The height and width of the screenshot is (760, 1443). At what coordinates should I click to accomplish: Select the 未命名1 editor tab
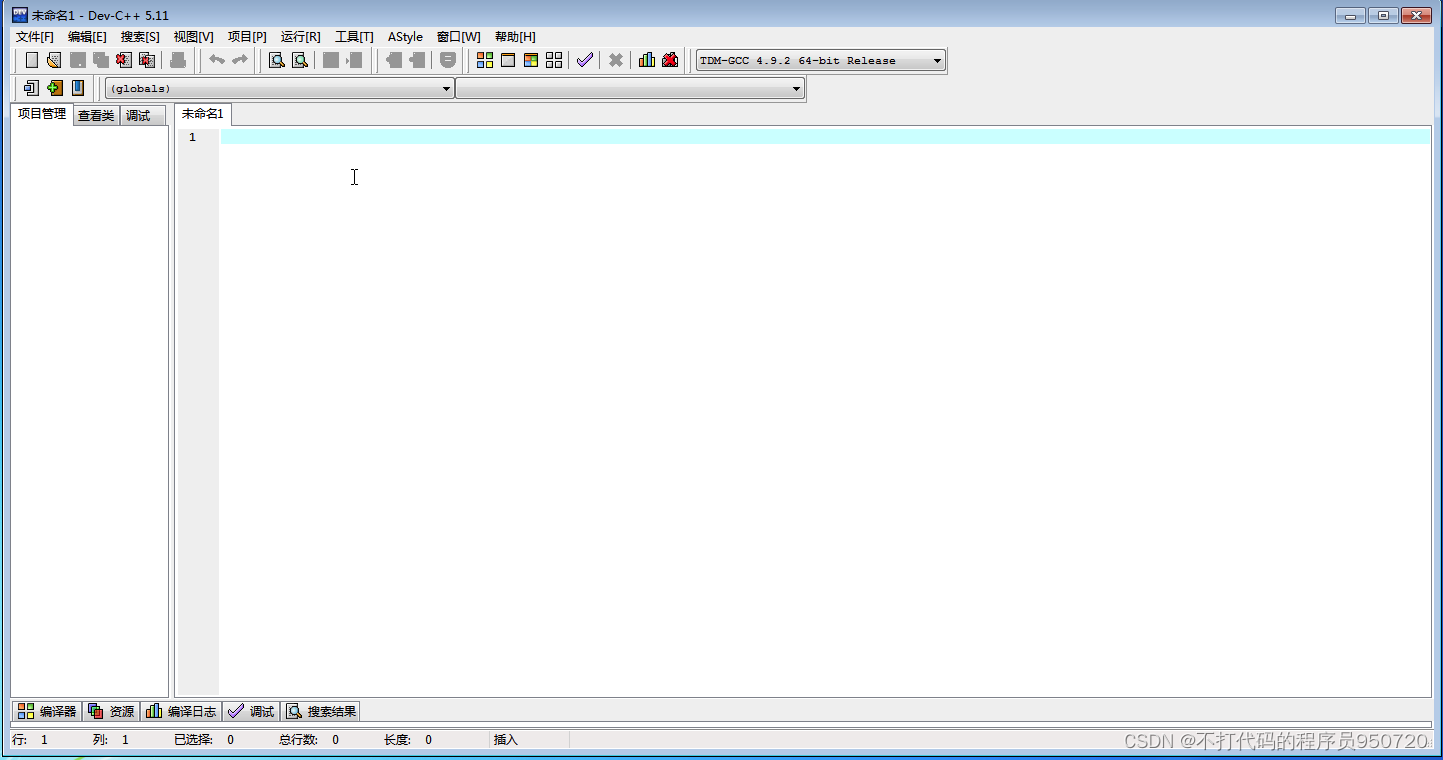203,114
